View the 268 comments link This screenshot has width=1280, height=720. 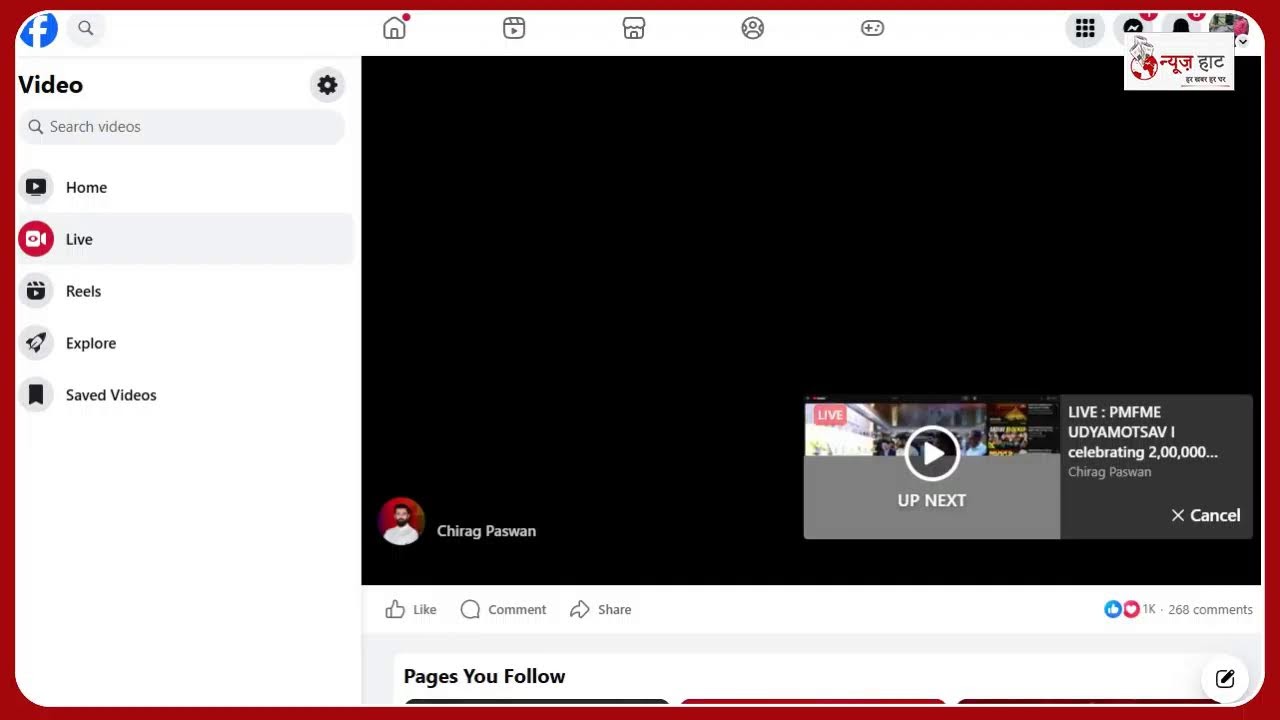[1210, 609]
